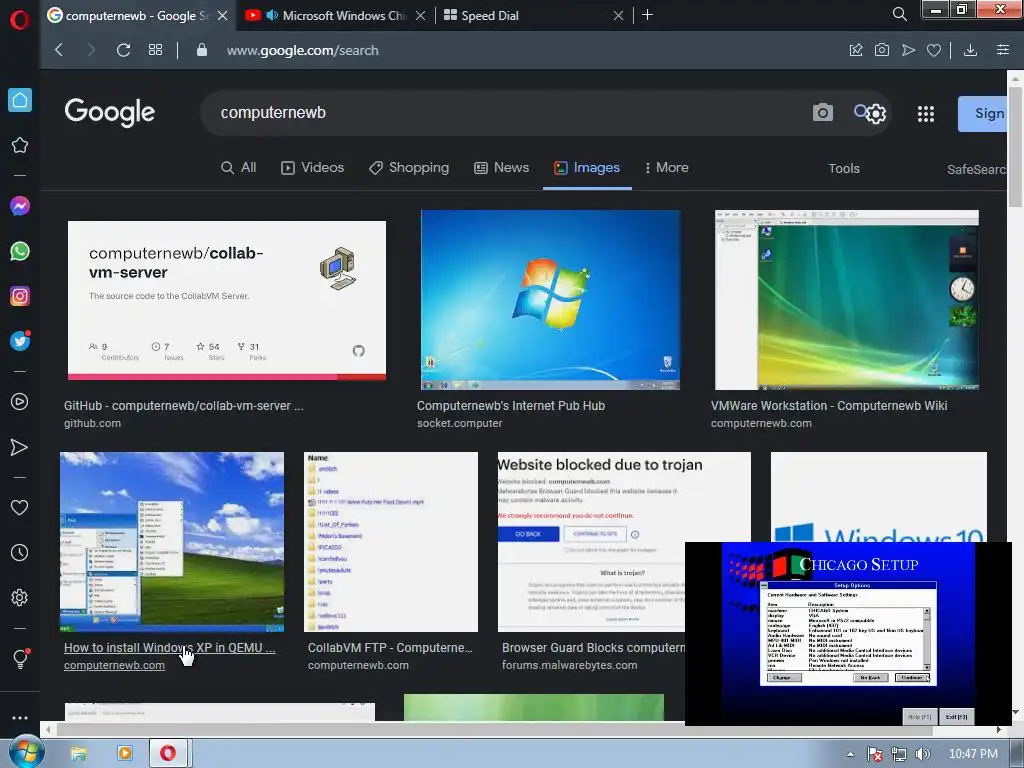This screenshot has height=768, width=1024.
Task: Open the Windows 7 desktop thumbnail
Action: 551,300
